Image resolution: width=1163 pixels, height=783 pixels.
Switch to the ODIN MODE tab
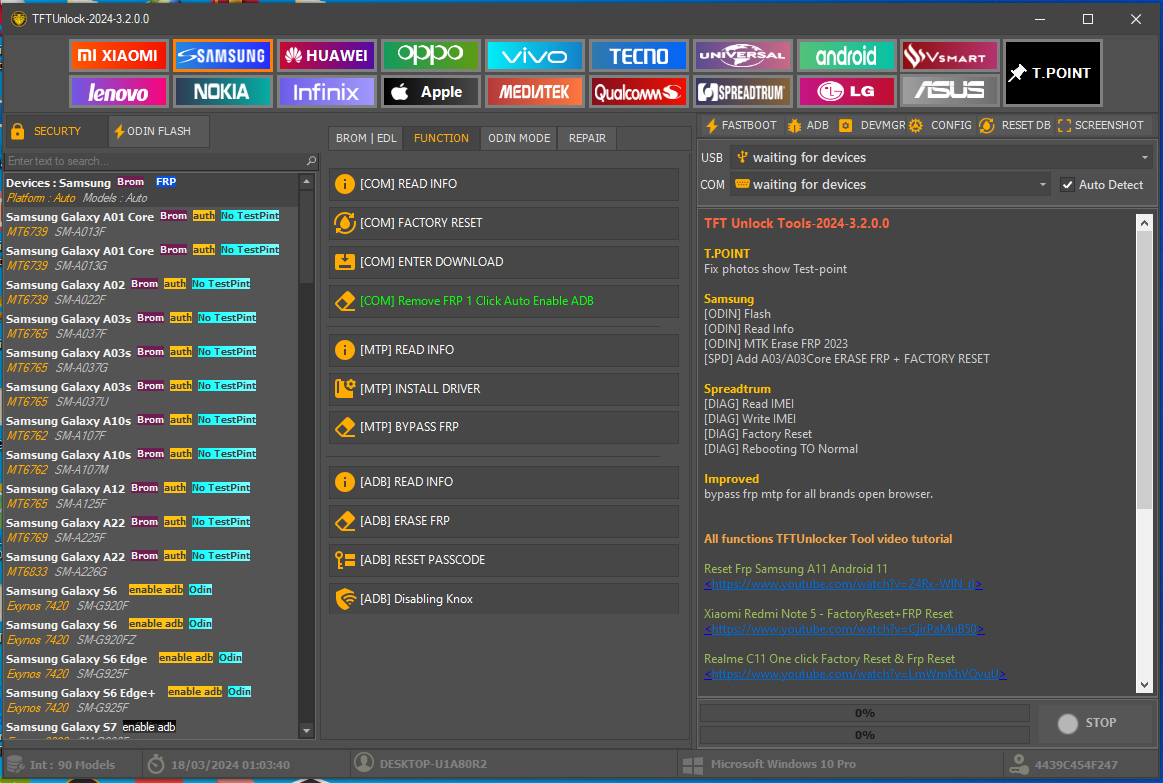pos(519,138)
